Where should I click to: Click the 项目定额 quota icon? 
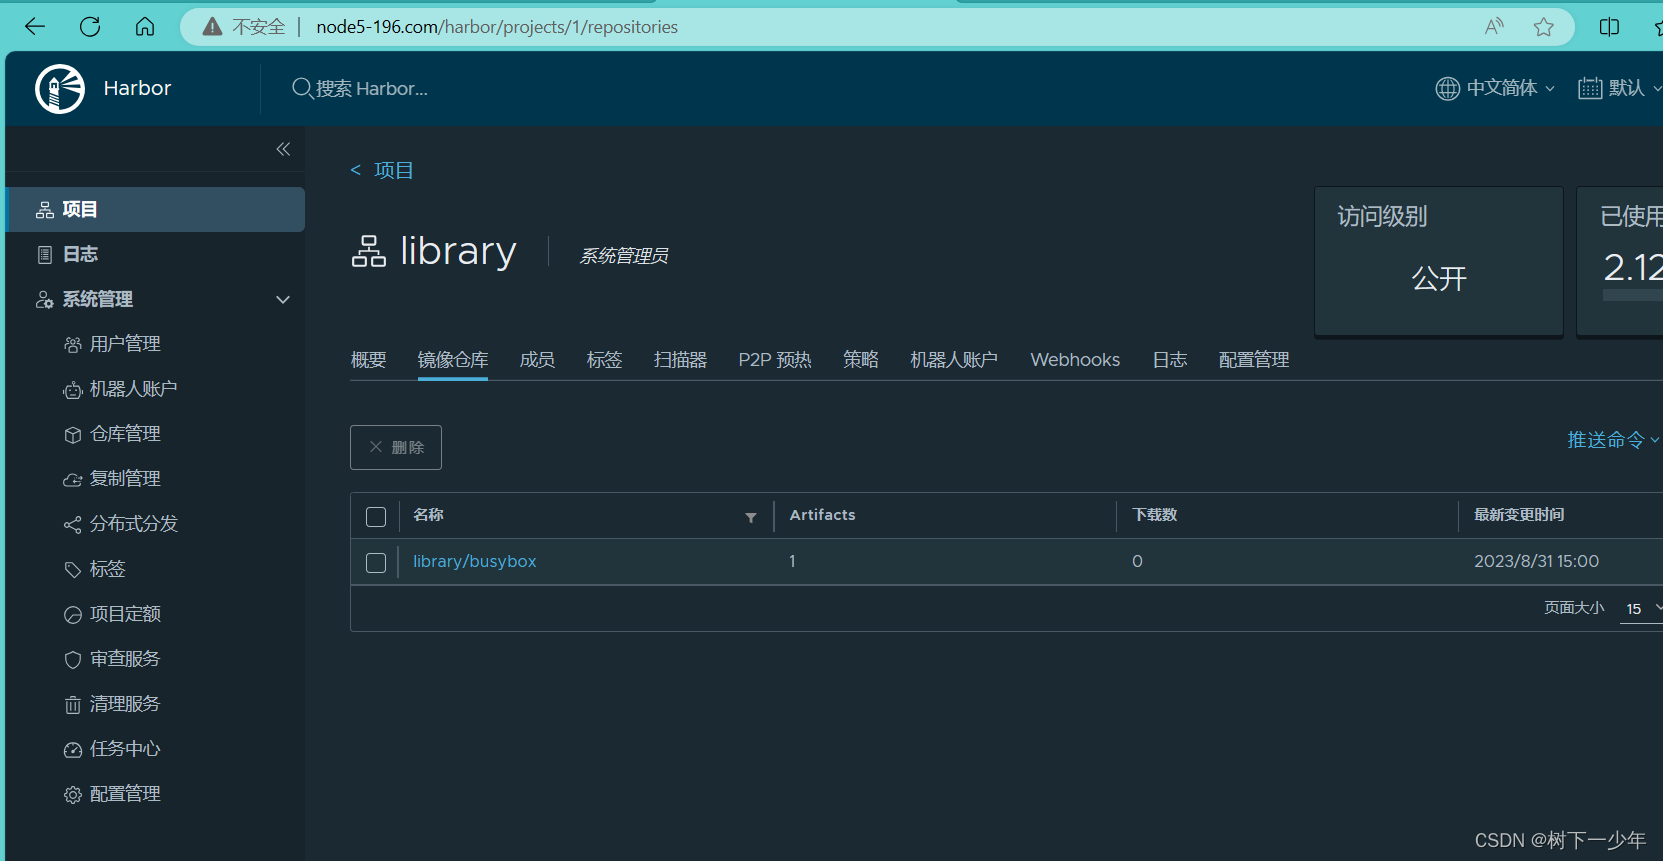tap(73, 615)
